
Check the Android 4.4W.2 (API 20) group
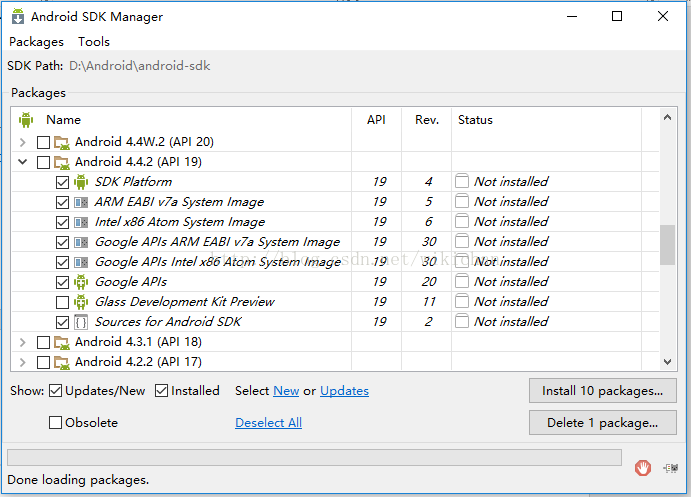[x=43, y=142]
